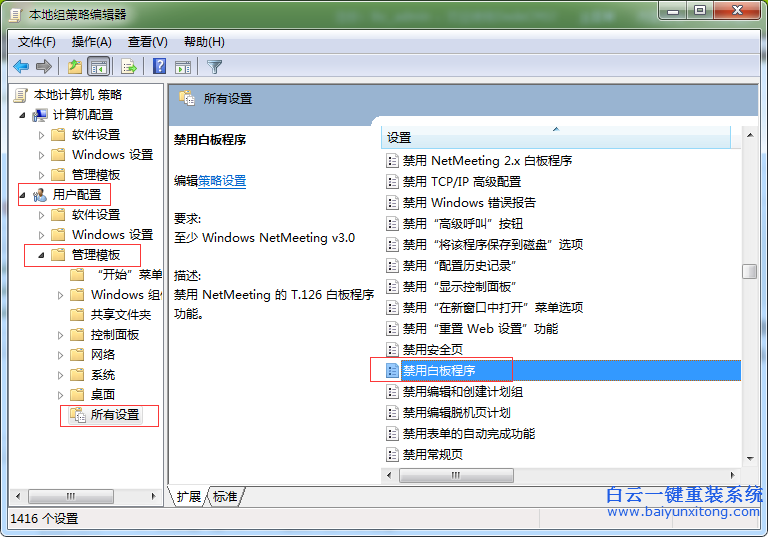The image size is (768, 537).
Task: Click the 策略设置 link
Action: (x=222, y=181)
